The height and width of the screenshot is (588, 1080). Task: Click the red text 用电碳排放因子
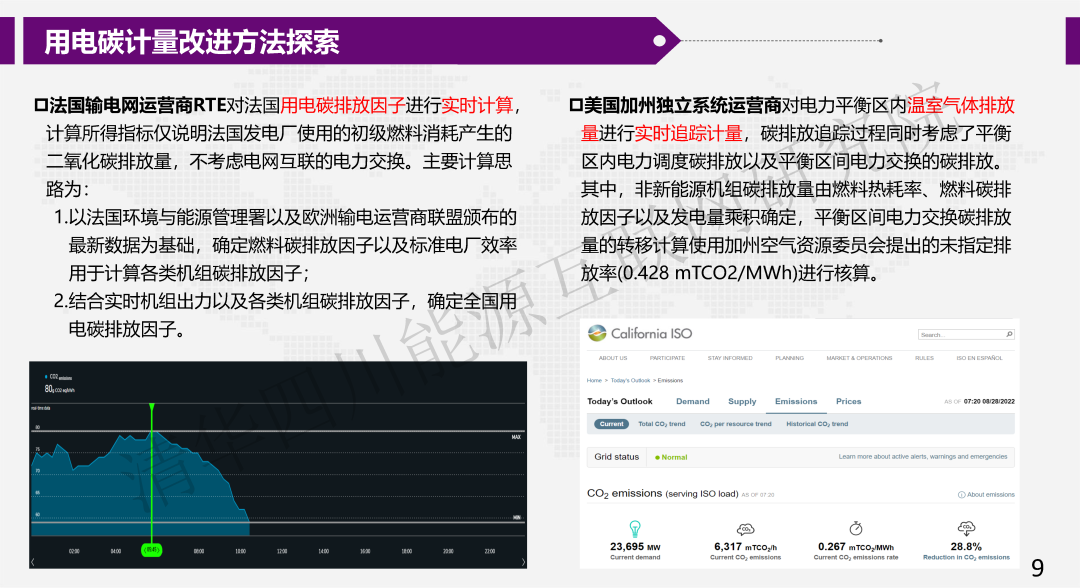pyautogui.click(x=342, y=105)
